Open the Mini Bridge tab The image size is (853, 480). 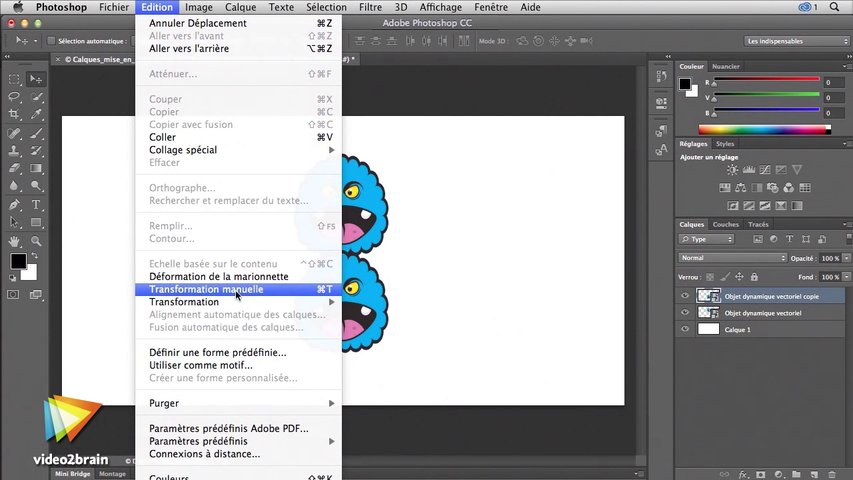click(x=72, y=474)
